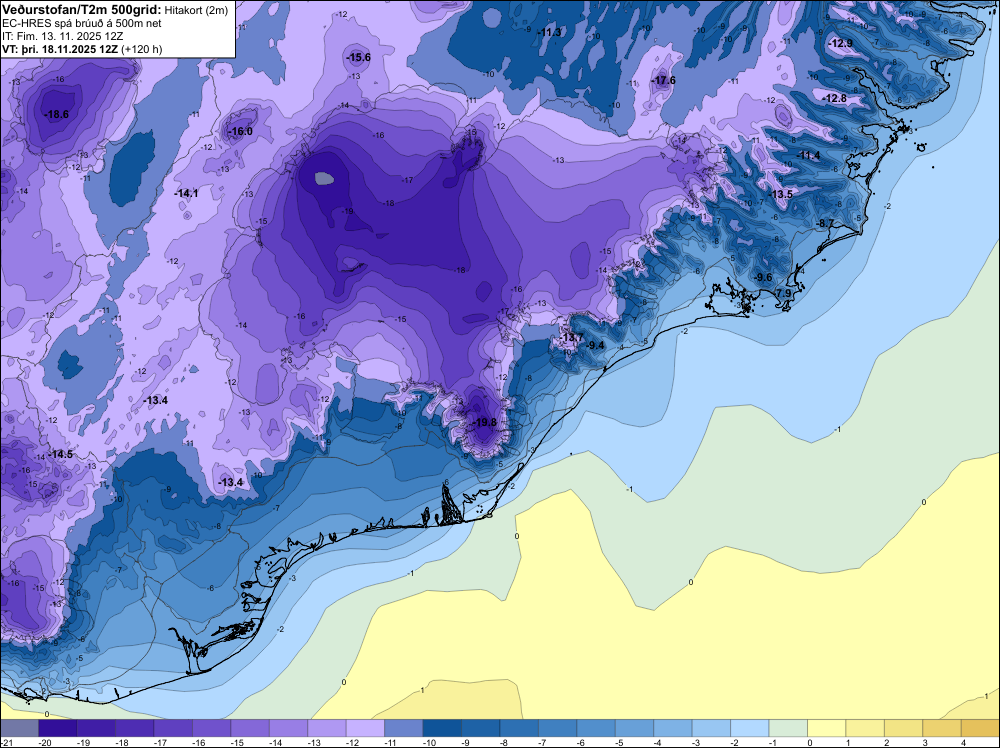Click the -18.6 temperature value on the map
Screen dimensions: 1000x748
[x=56, y=115]
